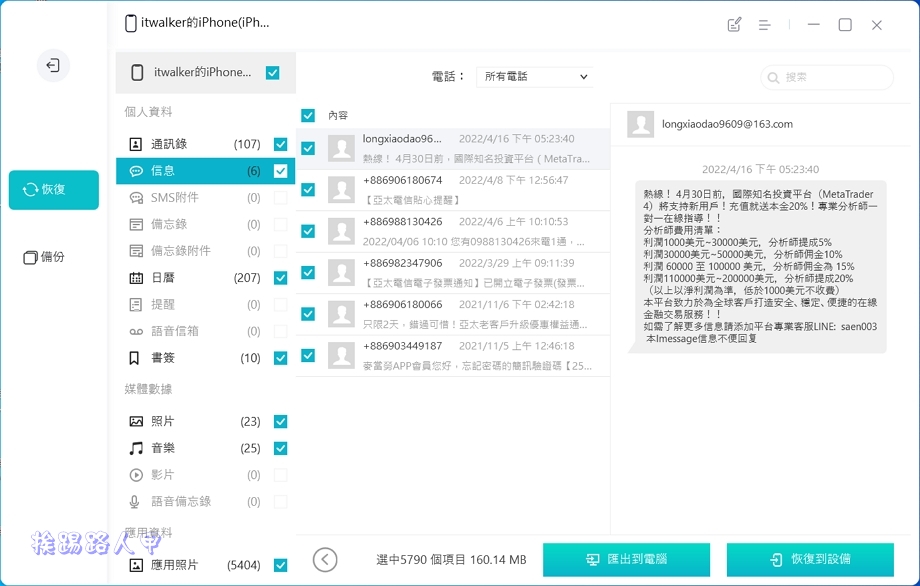Open the feedback edit icon in title bar
Screen dimensions: 920x586
pyautogui.click(x=735, y=25)
